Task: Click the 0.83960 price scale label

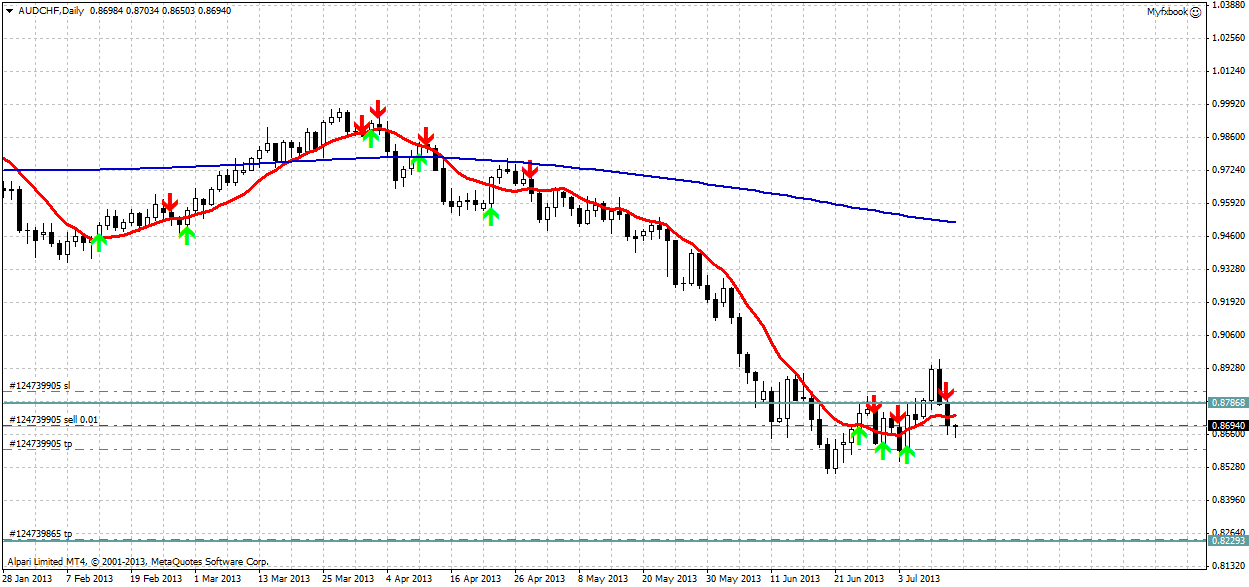Action: pos(1228,500)
